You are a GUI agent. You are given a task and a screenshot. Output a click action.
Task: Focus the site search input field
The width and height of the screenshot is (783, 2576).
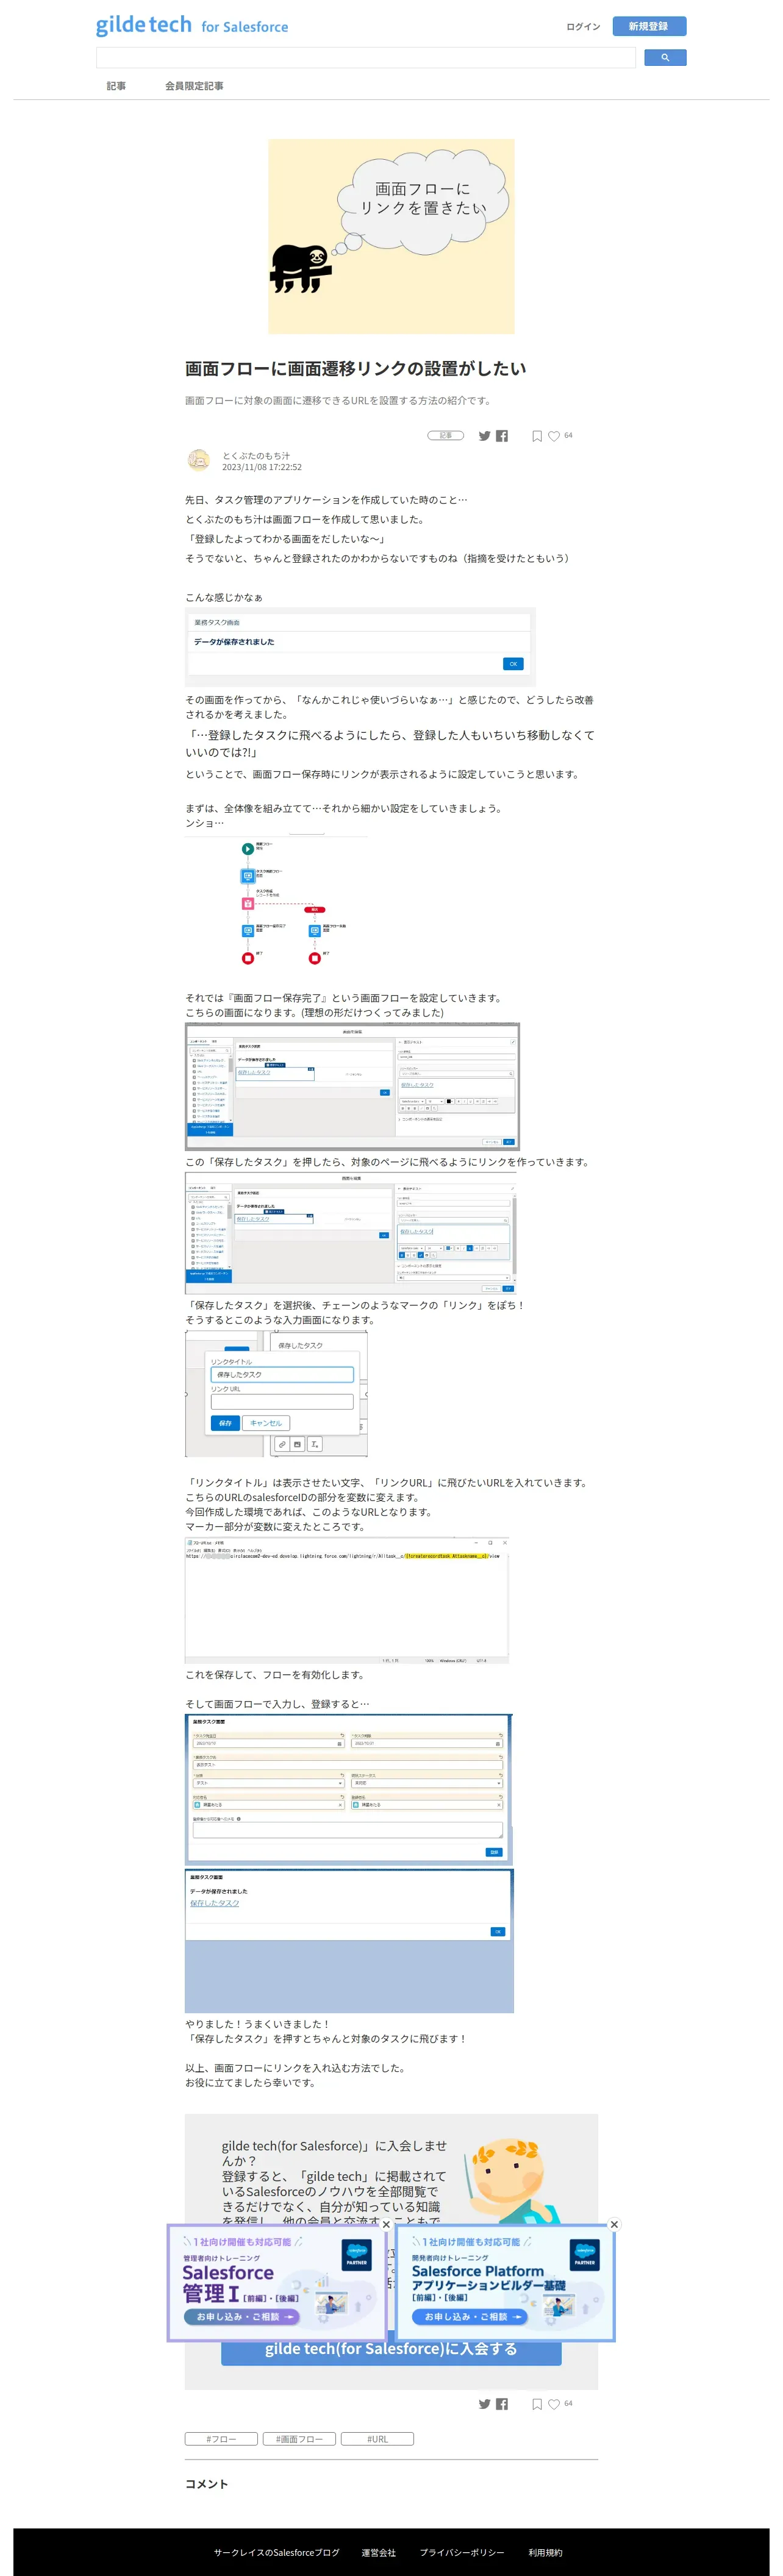(366, 58)
